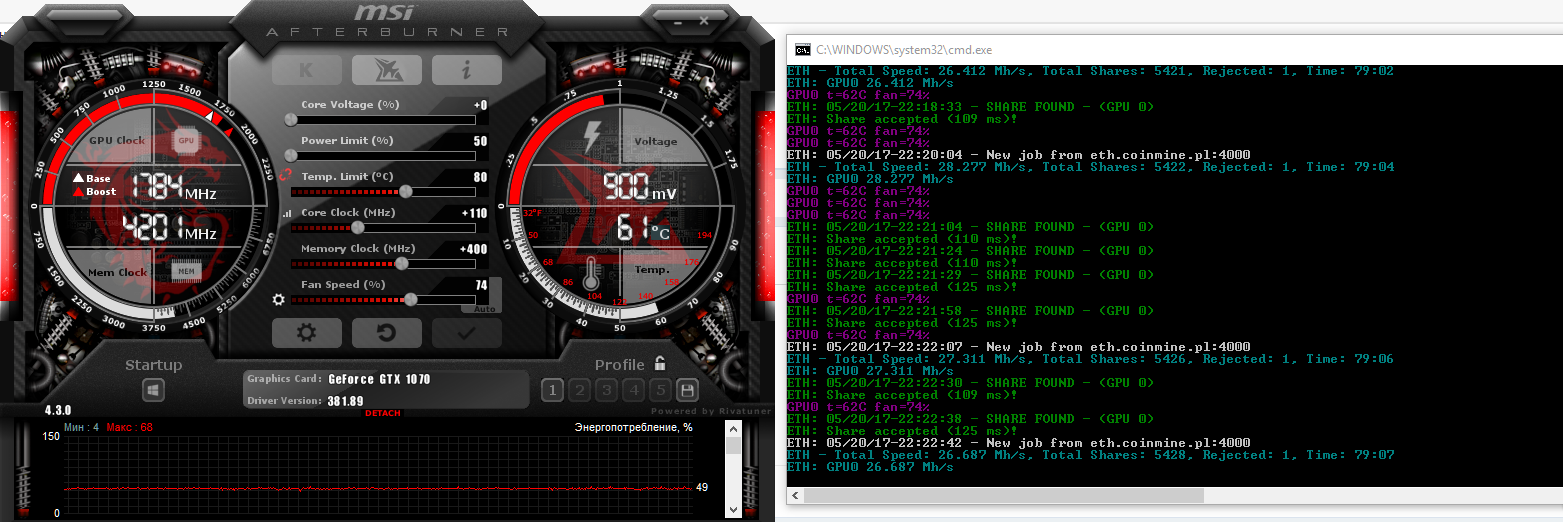Select profile slot 4
Screen dimensions: 1563x522
633,390
